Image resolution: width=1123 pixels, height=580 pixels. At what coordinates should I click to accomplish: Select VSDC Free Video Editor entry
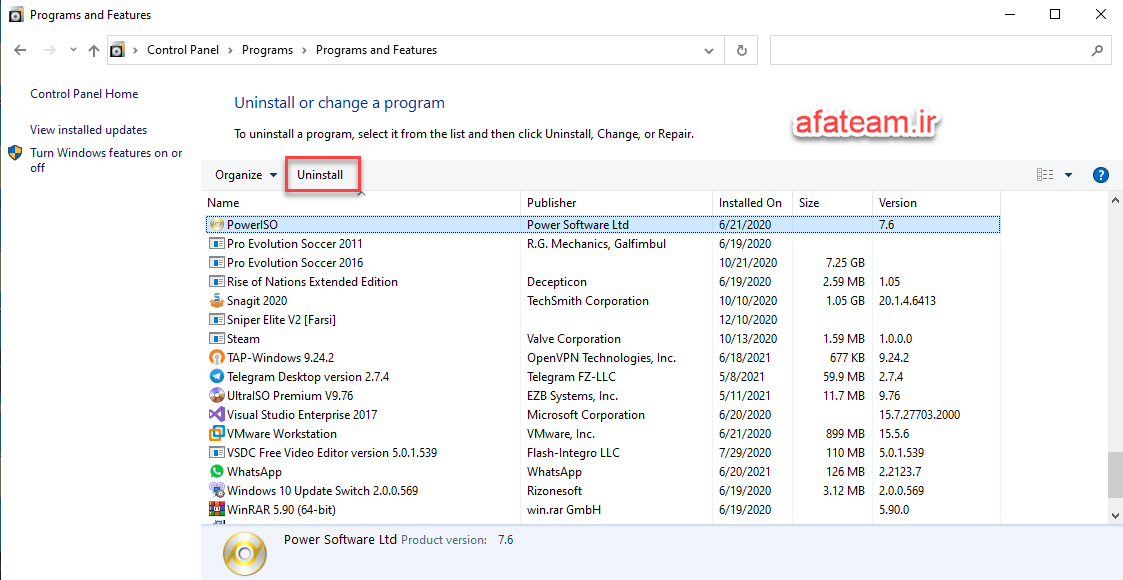coord(602,453)
